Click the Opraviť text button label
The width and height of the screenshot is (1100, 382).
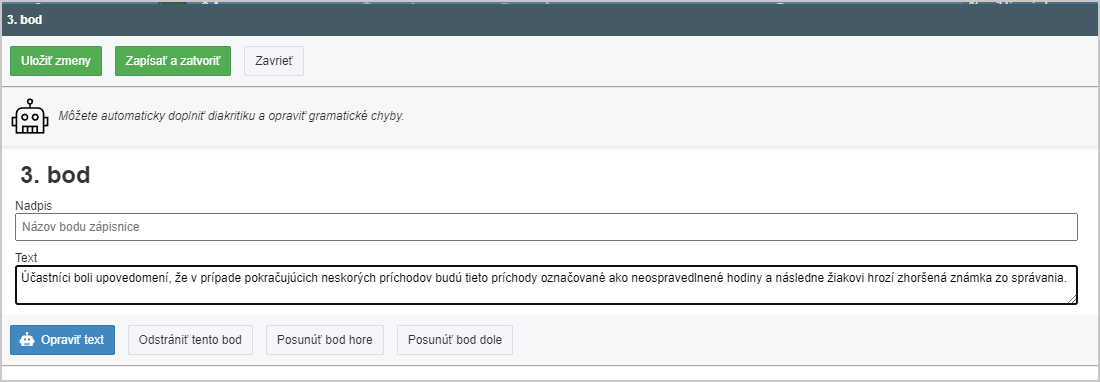coord(72,340)
